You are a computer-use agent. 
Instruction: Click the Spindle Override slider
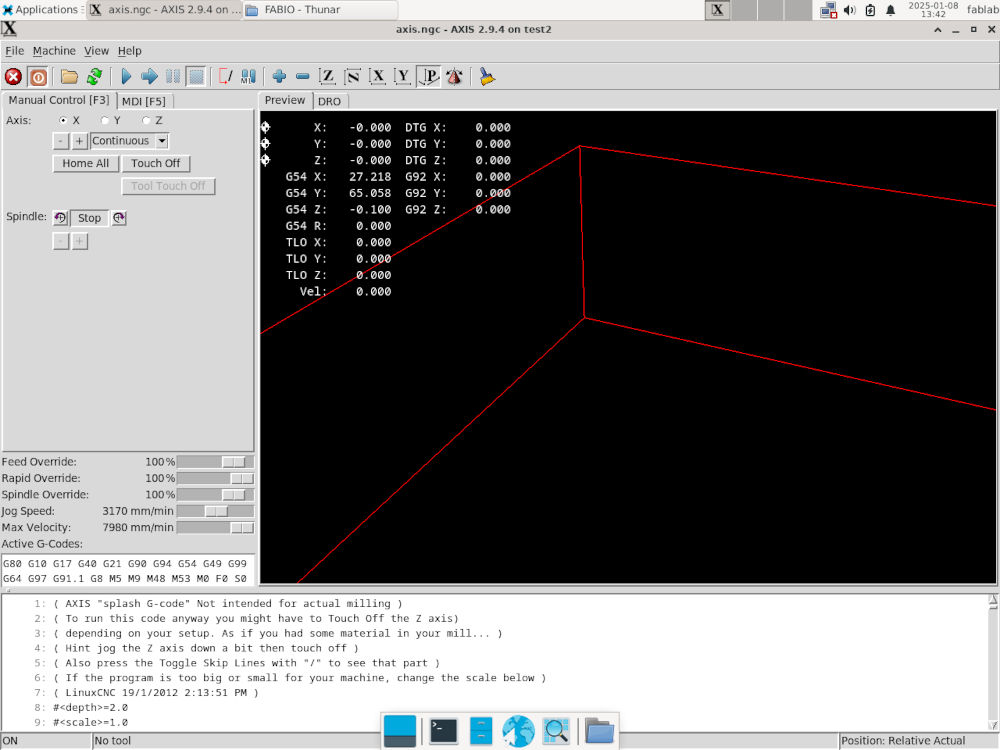click(215, 495)
